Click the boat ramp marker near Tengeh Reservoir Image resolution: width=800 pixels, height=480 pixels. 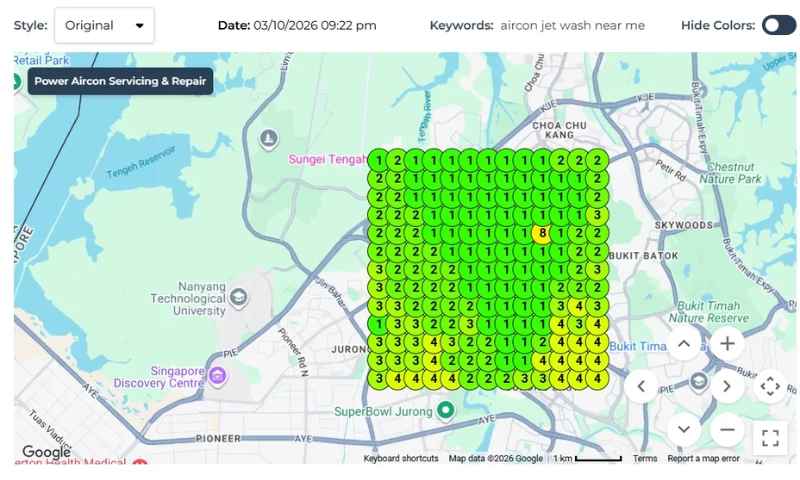(268, 138)
